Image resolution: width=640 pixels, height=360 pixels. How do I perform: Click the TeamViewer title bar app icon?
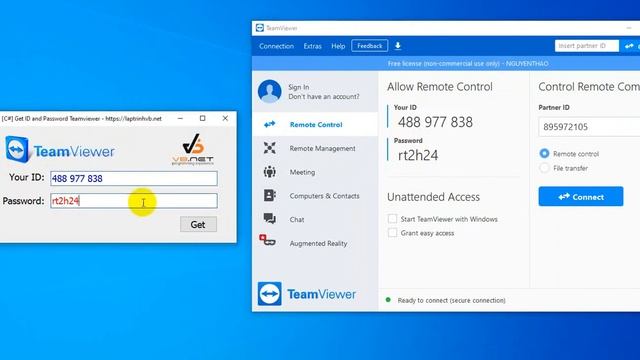coord(260,28)
